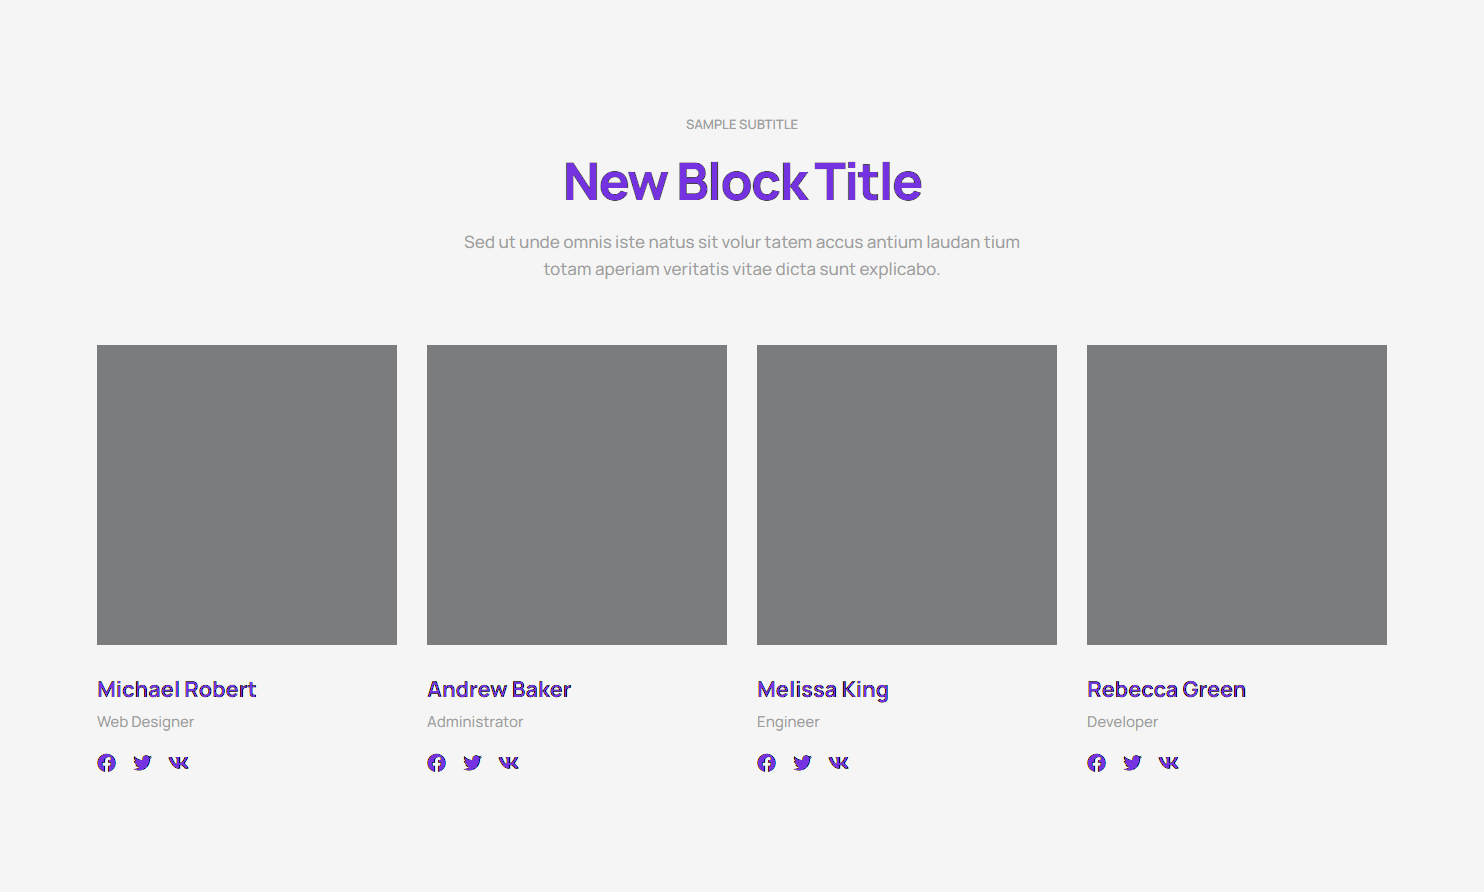The width and height of the screenshot is (1484, 892).
Task: Click Michael Robert's Facebook icon
Action: [107, 763]
